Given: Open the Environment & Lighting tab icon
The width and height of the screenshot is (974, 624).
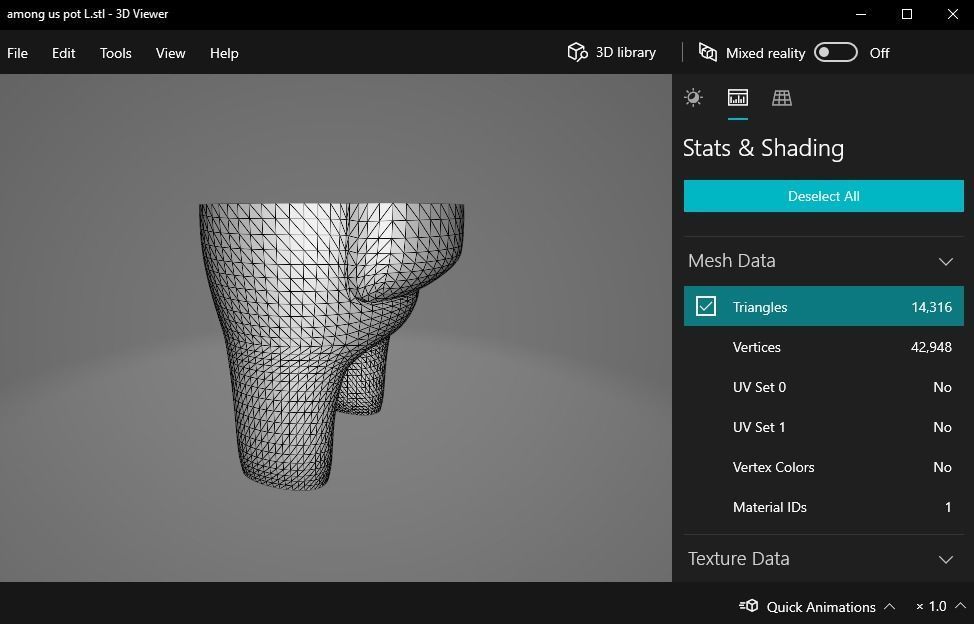Looking at the screenshot, I should 693,97.
